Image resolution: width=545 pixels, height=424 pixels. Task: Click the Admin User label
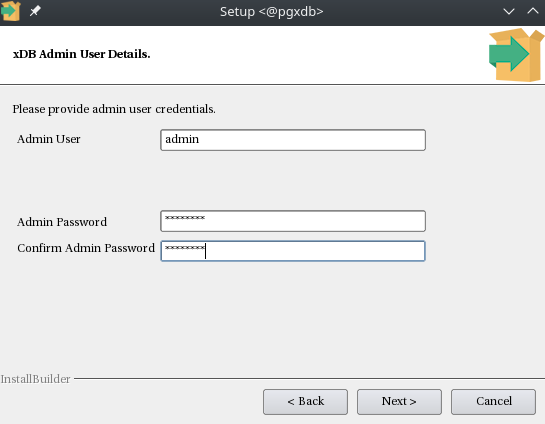(x=49, y=139)
